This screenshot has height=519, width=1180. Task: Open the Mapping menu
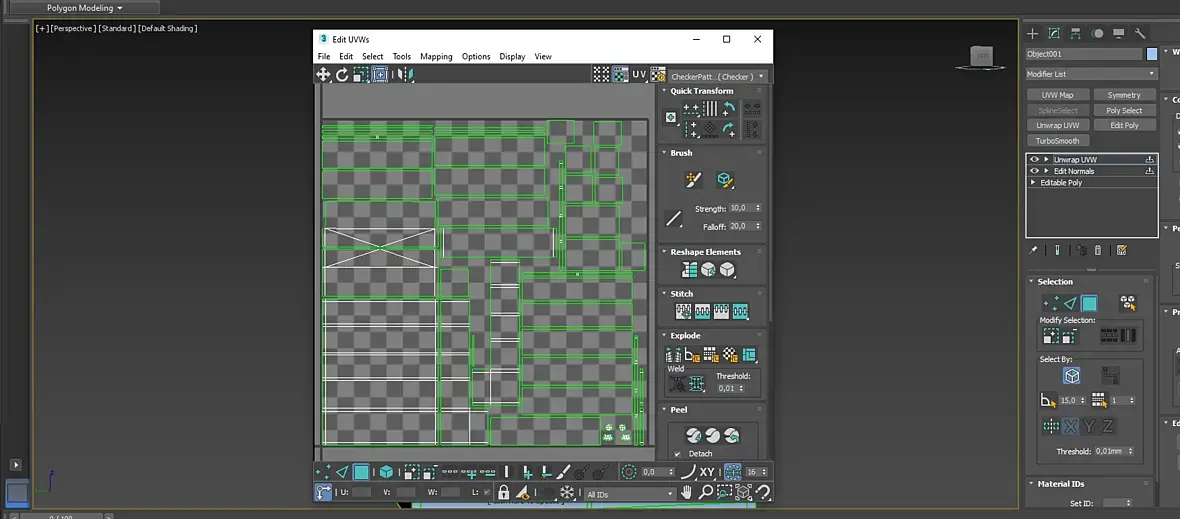click(x=436, y=57)
